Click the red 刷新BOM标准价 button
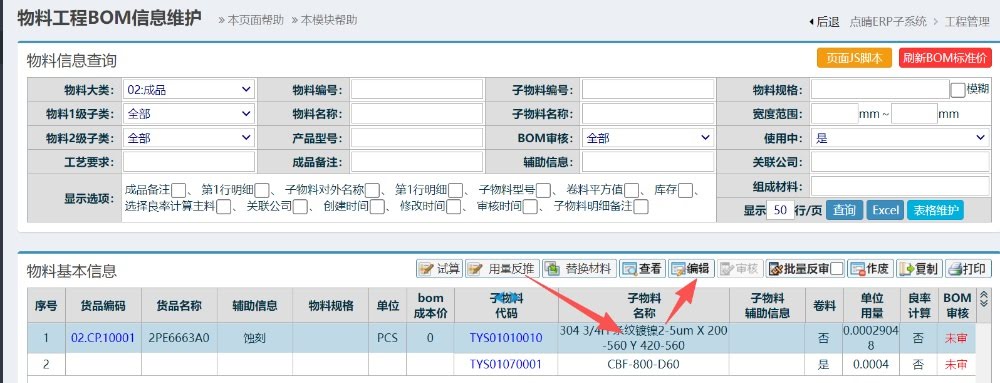The image size is (1000, 383). tap(945, 58)
